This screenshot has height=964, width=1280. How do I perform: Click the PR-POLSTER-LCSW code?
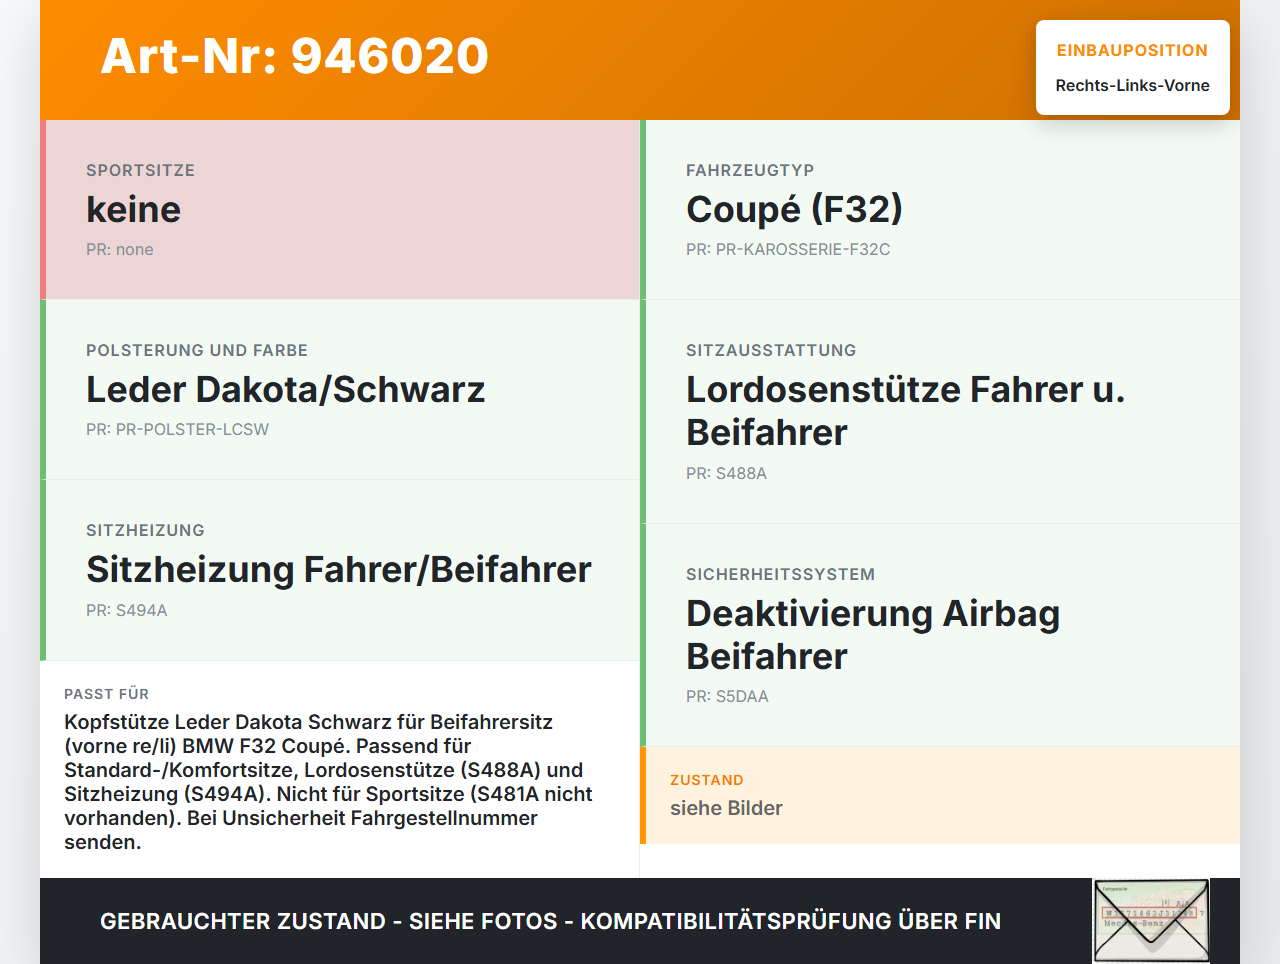[x=177, y=430]
